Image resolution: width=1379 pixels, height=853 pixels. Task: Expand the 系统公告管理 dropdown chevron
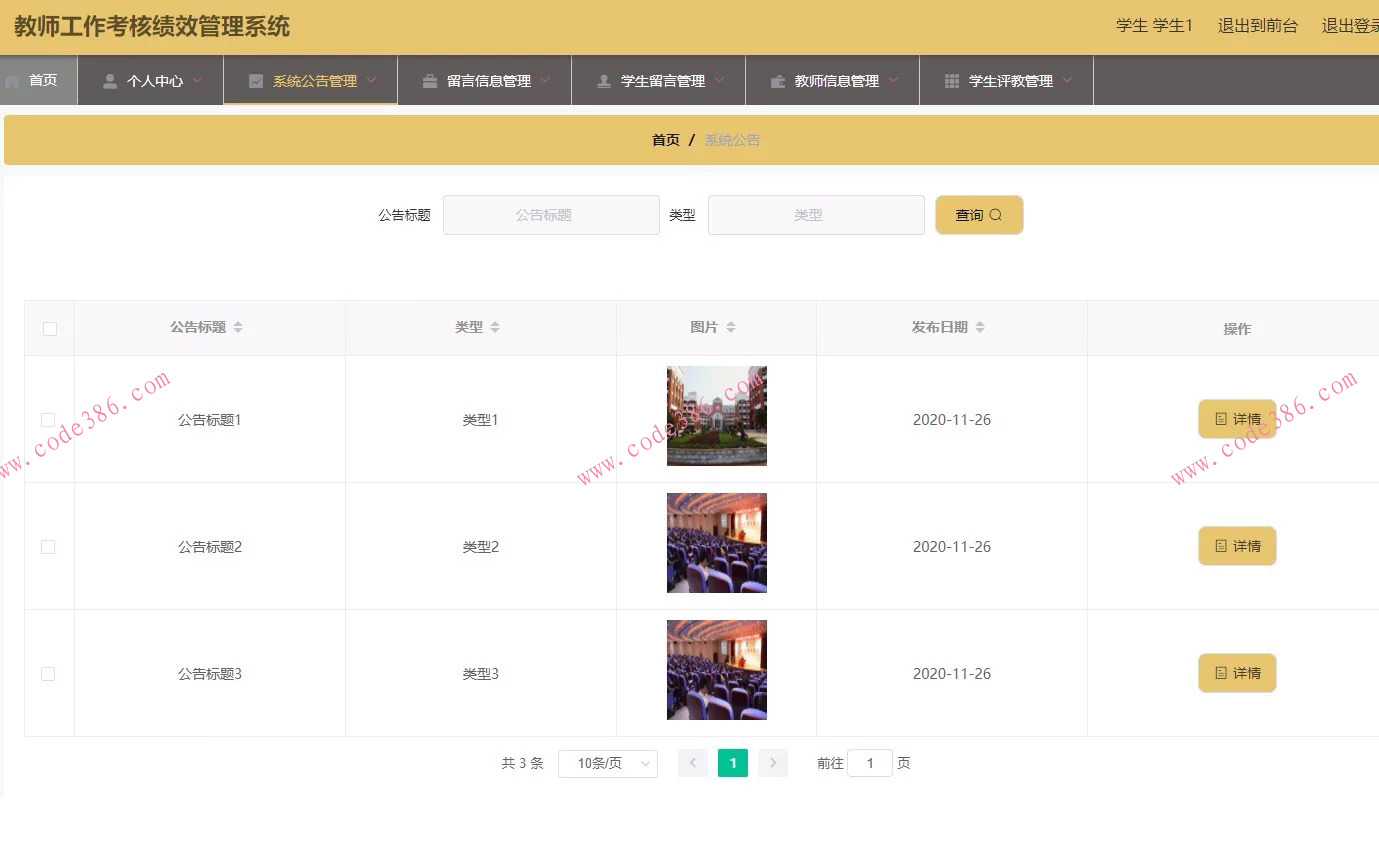pos(371,81)
